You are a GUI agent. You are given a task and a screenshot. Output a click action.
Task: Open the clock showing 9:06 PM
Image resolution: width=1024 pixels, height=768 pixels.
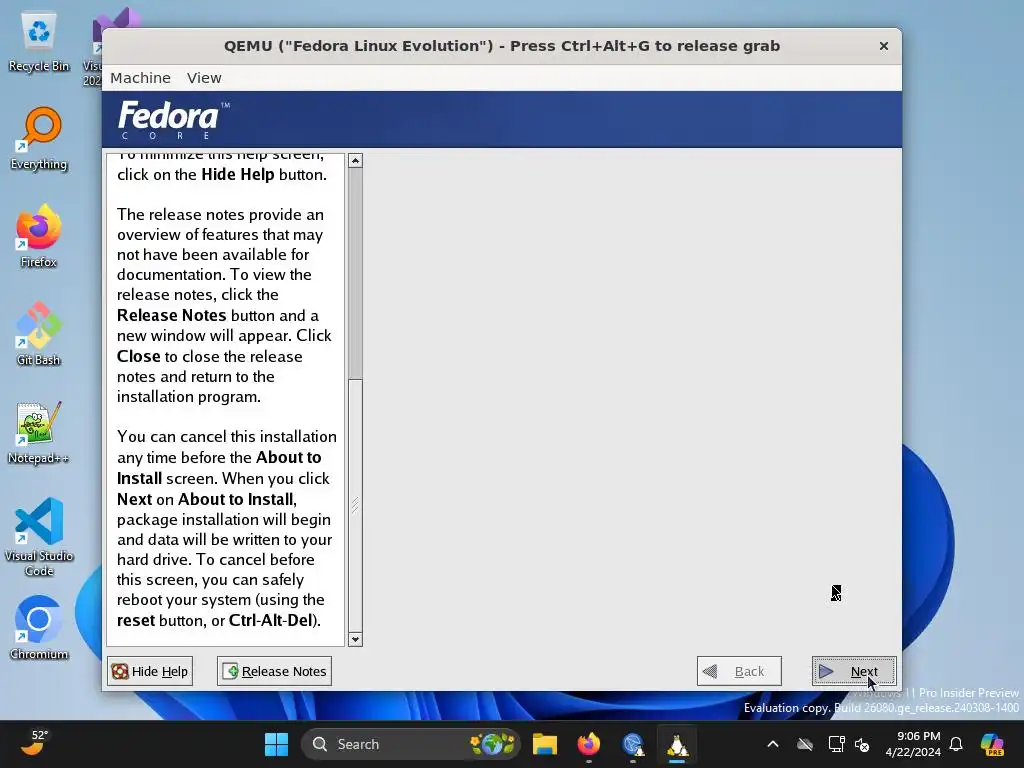point(913,744)
